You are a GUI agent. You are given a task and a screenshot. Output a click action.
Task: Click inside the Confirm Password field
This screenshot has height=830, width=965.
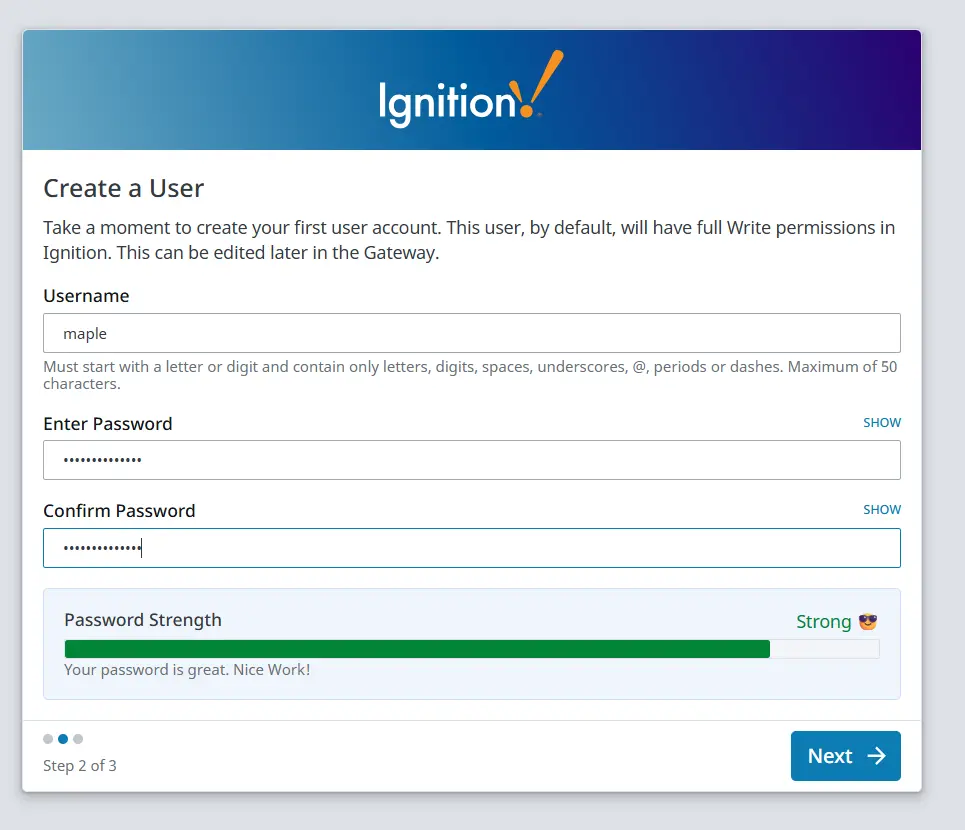[470, 548]
